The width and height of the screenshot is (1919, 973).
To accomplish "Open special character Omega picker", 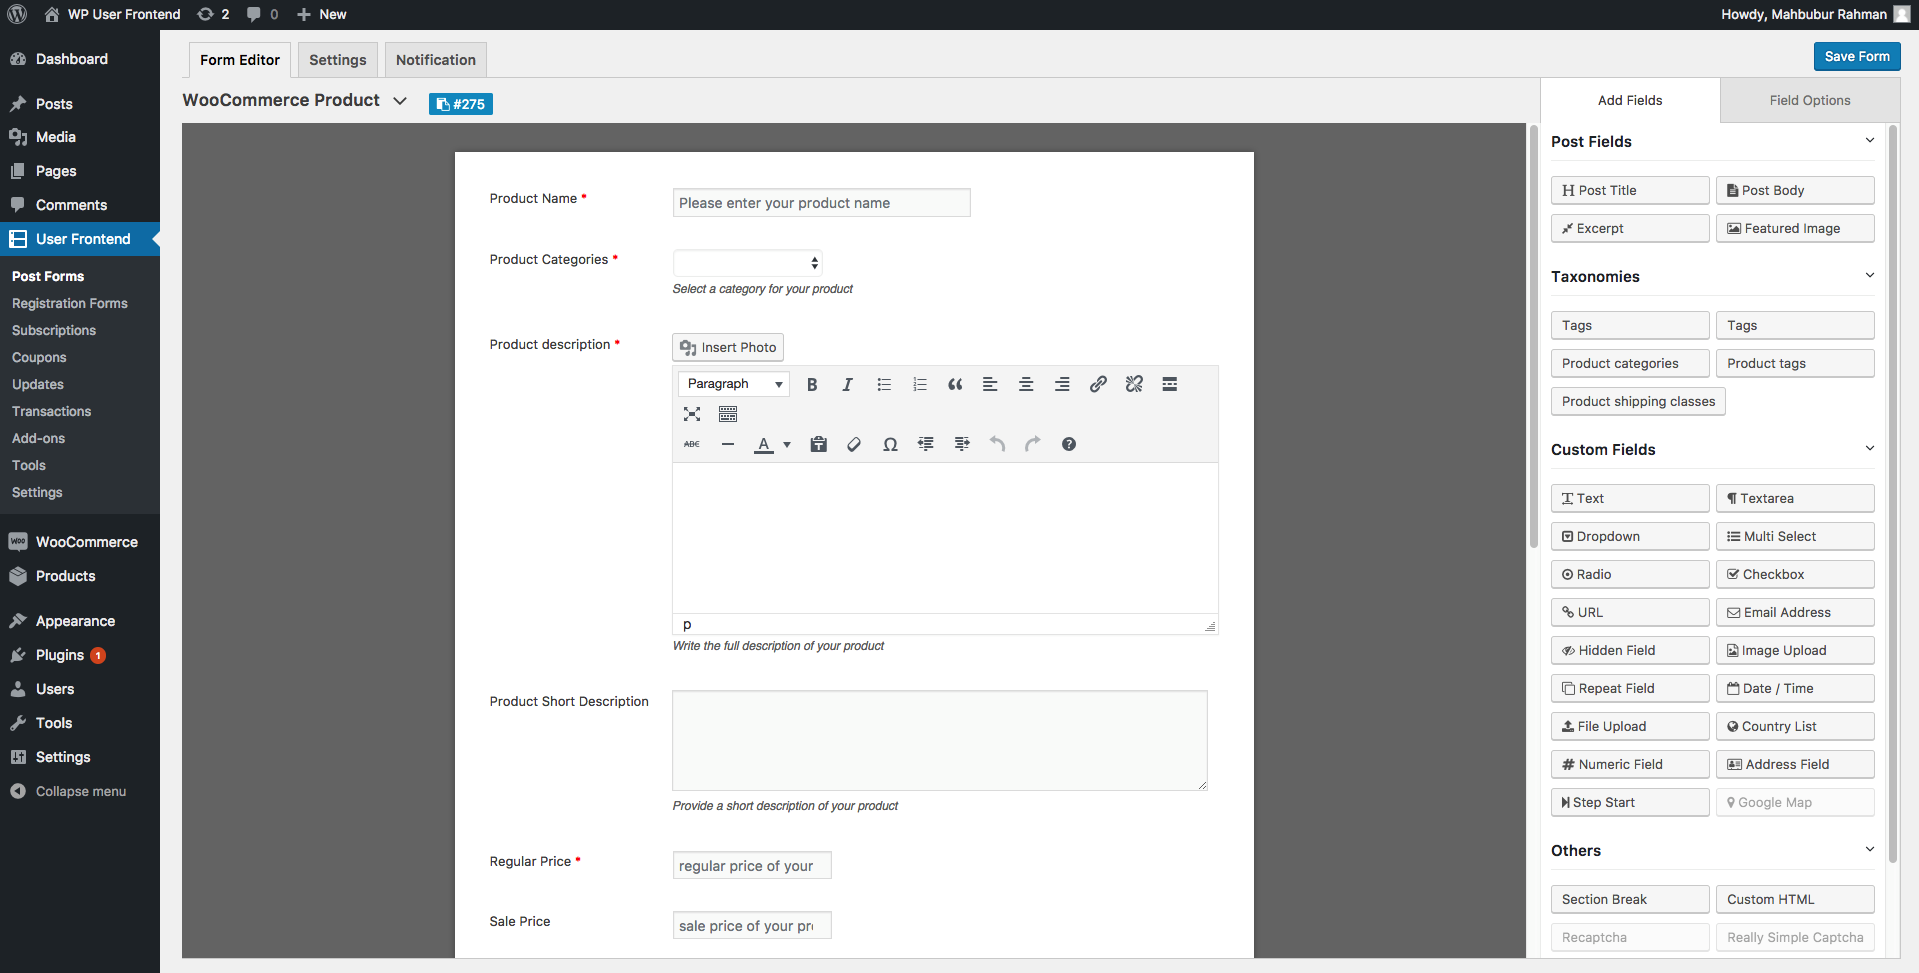I will [x=890, y=444].
